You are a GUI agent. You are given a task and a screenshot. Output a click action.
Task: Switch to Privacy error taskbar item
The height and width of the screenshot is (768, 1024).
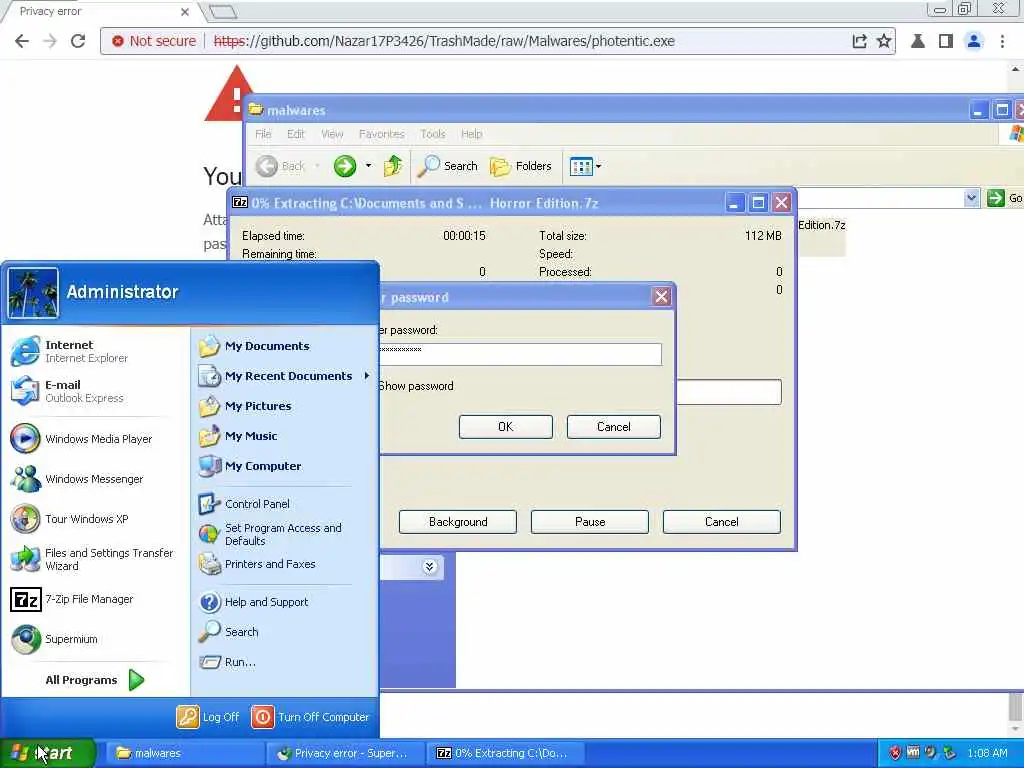344,753
